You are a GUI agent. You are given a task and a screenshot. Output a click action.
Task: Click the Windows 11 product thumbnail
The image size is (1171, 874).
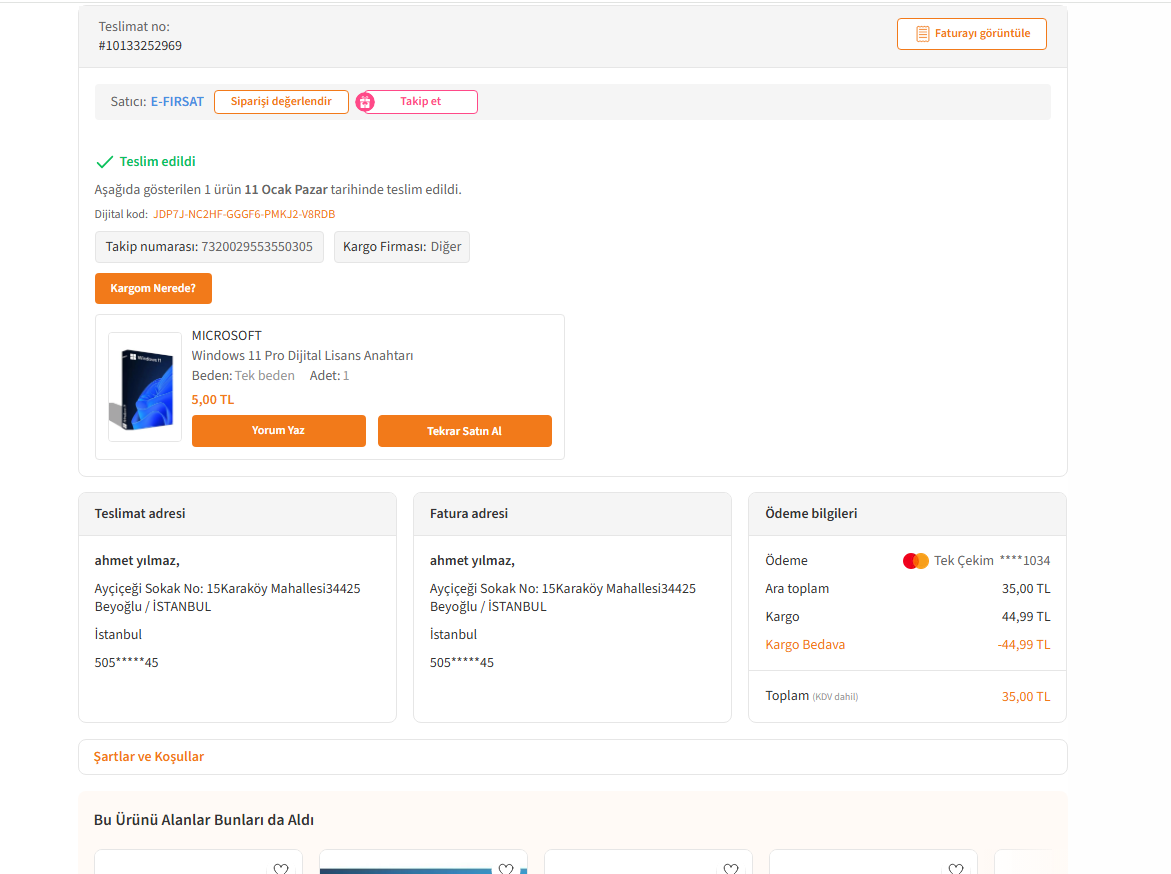(145, 387)
